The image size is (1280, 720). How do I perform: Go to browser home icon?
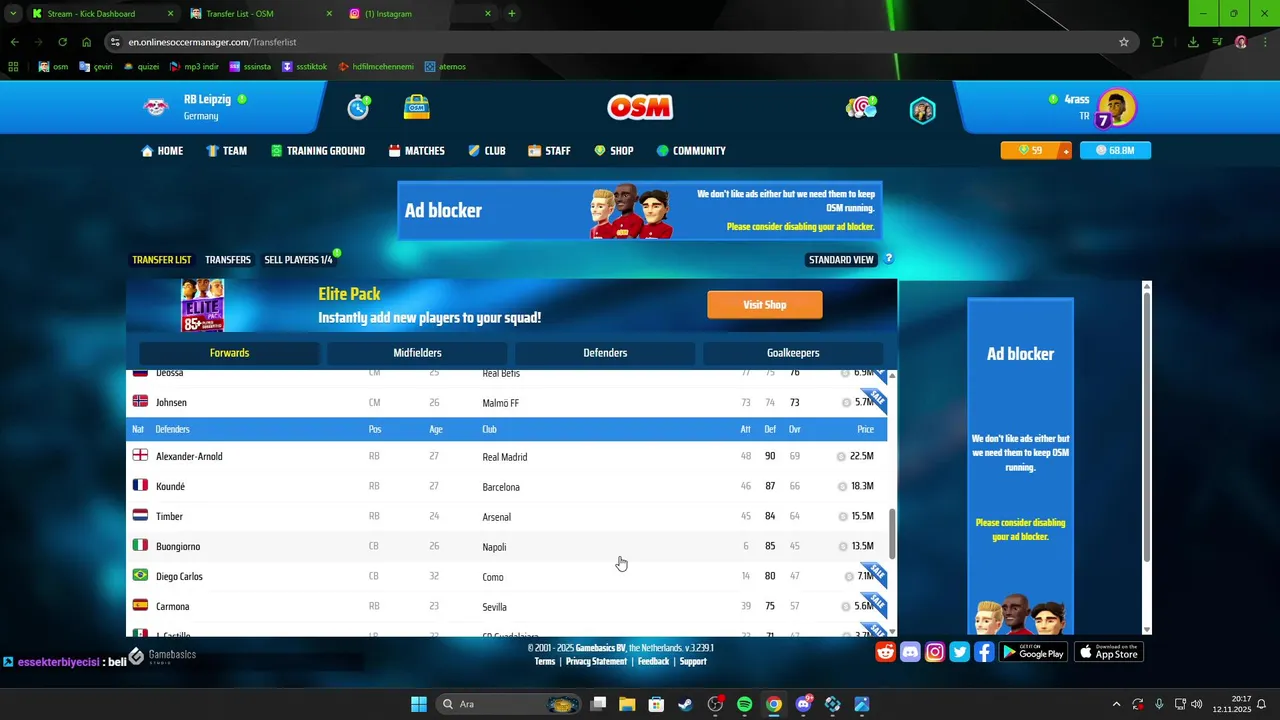(86, 42)
